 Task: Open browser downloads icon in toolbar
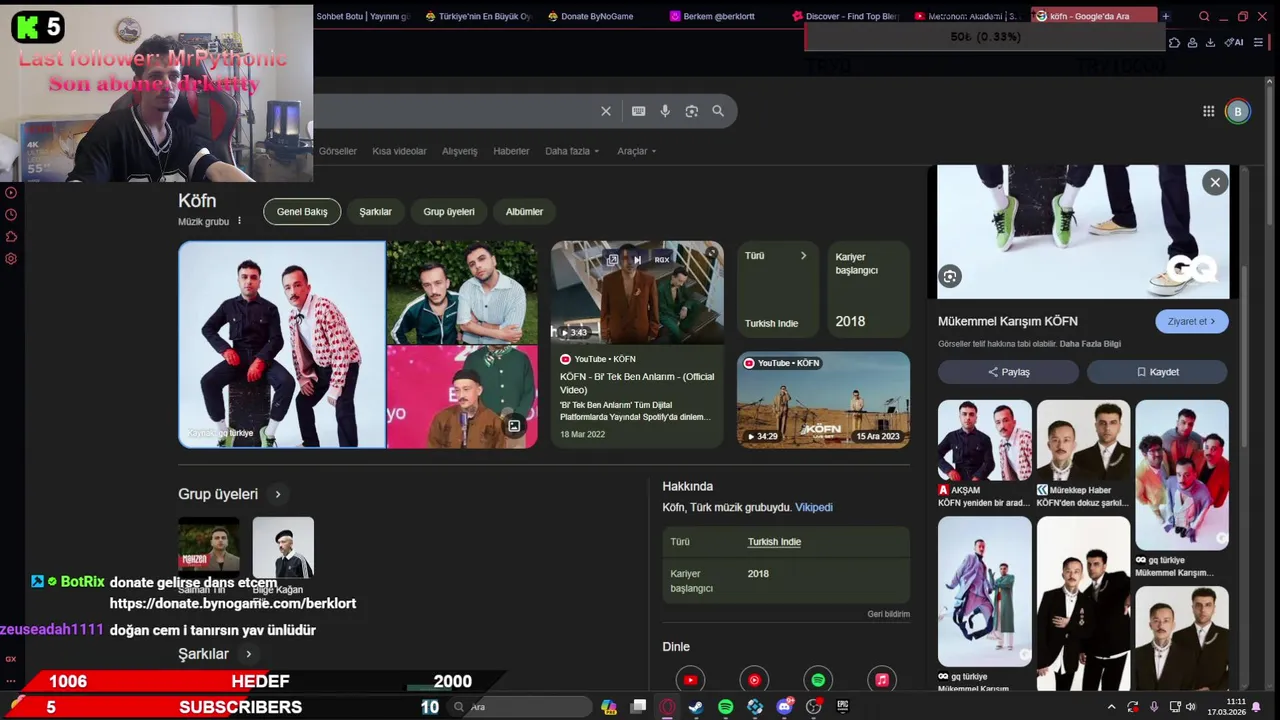(1211, 42)
